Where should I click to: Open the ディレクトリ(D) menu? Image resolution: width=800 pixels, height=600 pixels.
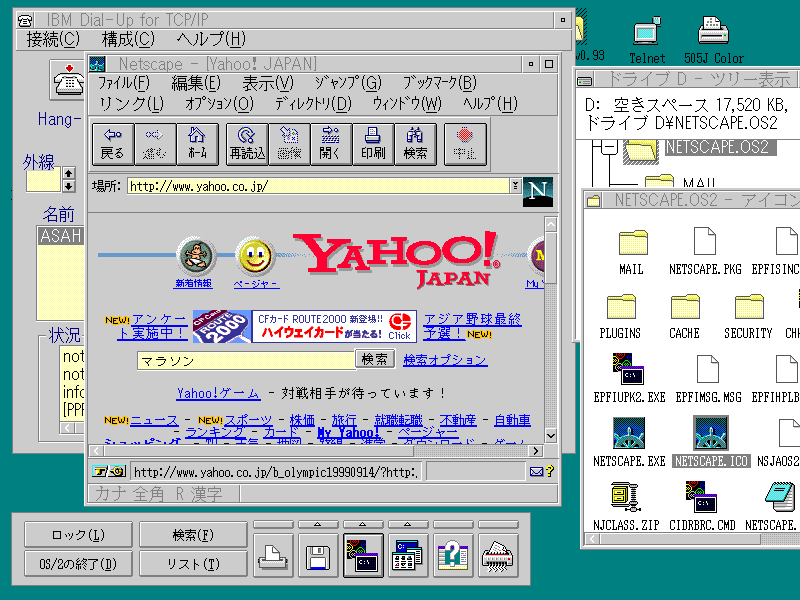[x=313, y=104]
